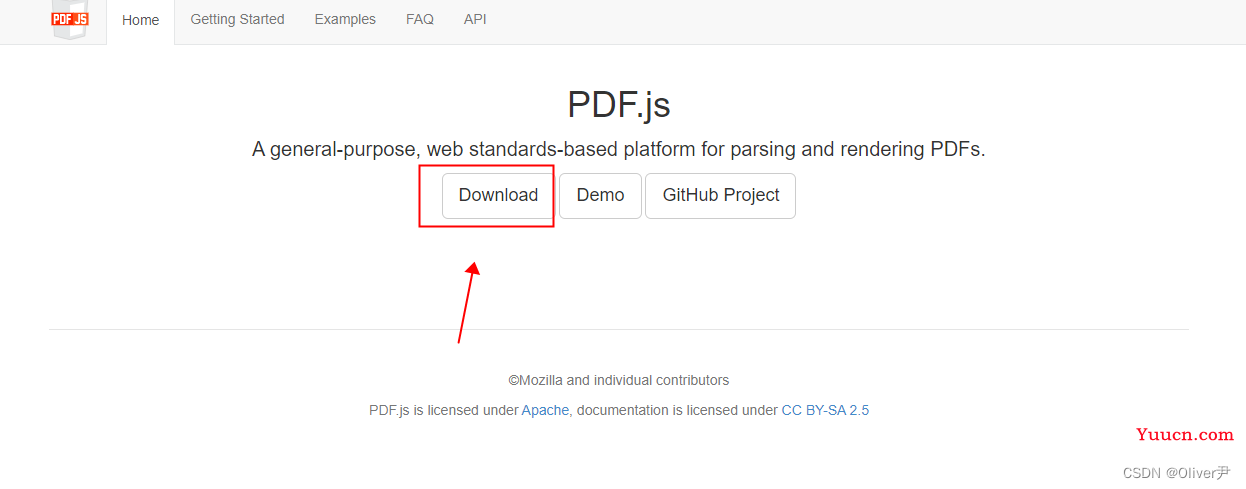Open the Home tab
The width and height of the screenshot is (1246, 489).
coord(141,20)
